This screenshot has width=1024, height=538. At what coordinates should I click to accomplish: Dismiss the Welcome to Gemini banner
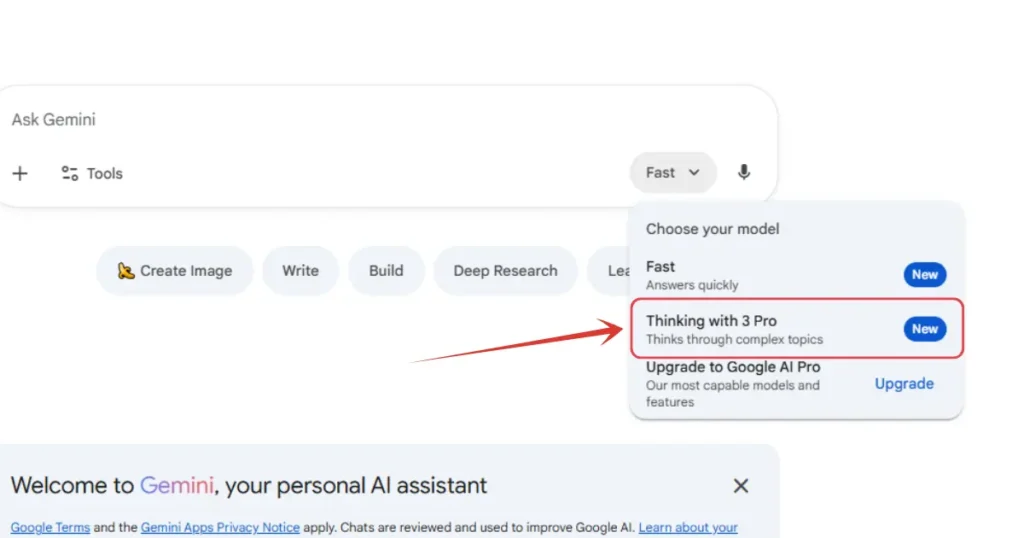[740, 486]
